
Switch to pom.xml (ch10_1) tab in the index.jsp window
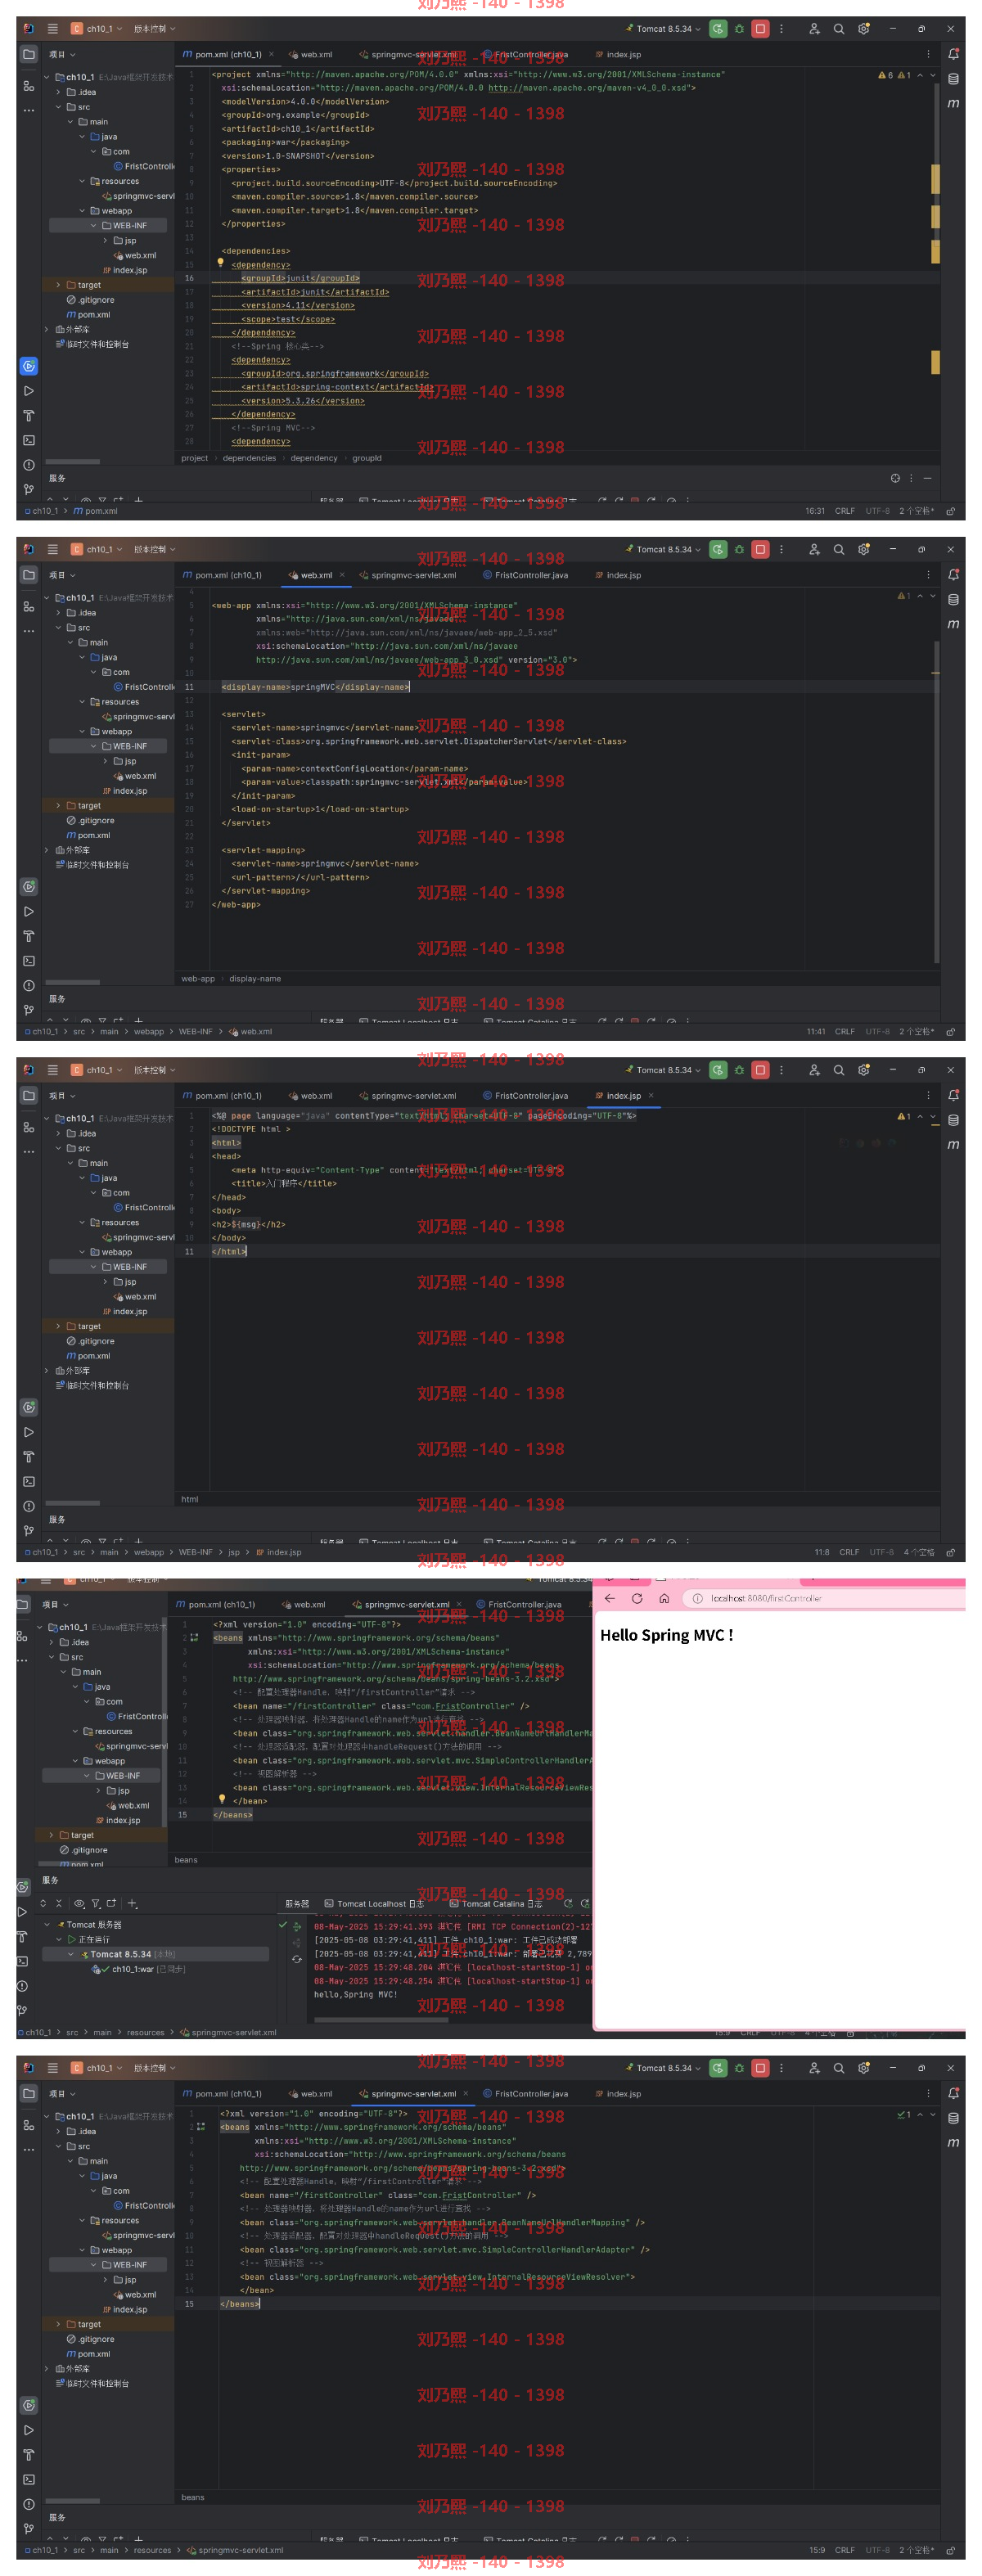tap(222, 1095)
